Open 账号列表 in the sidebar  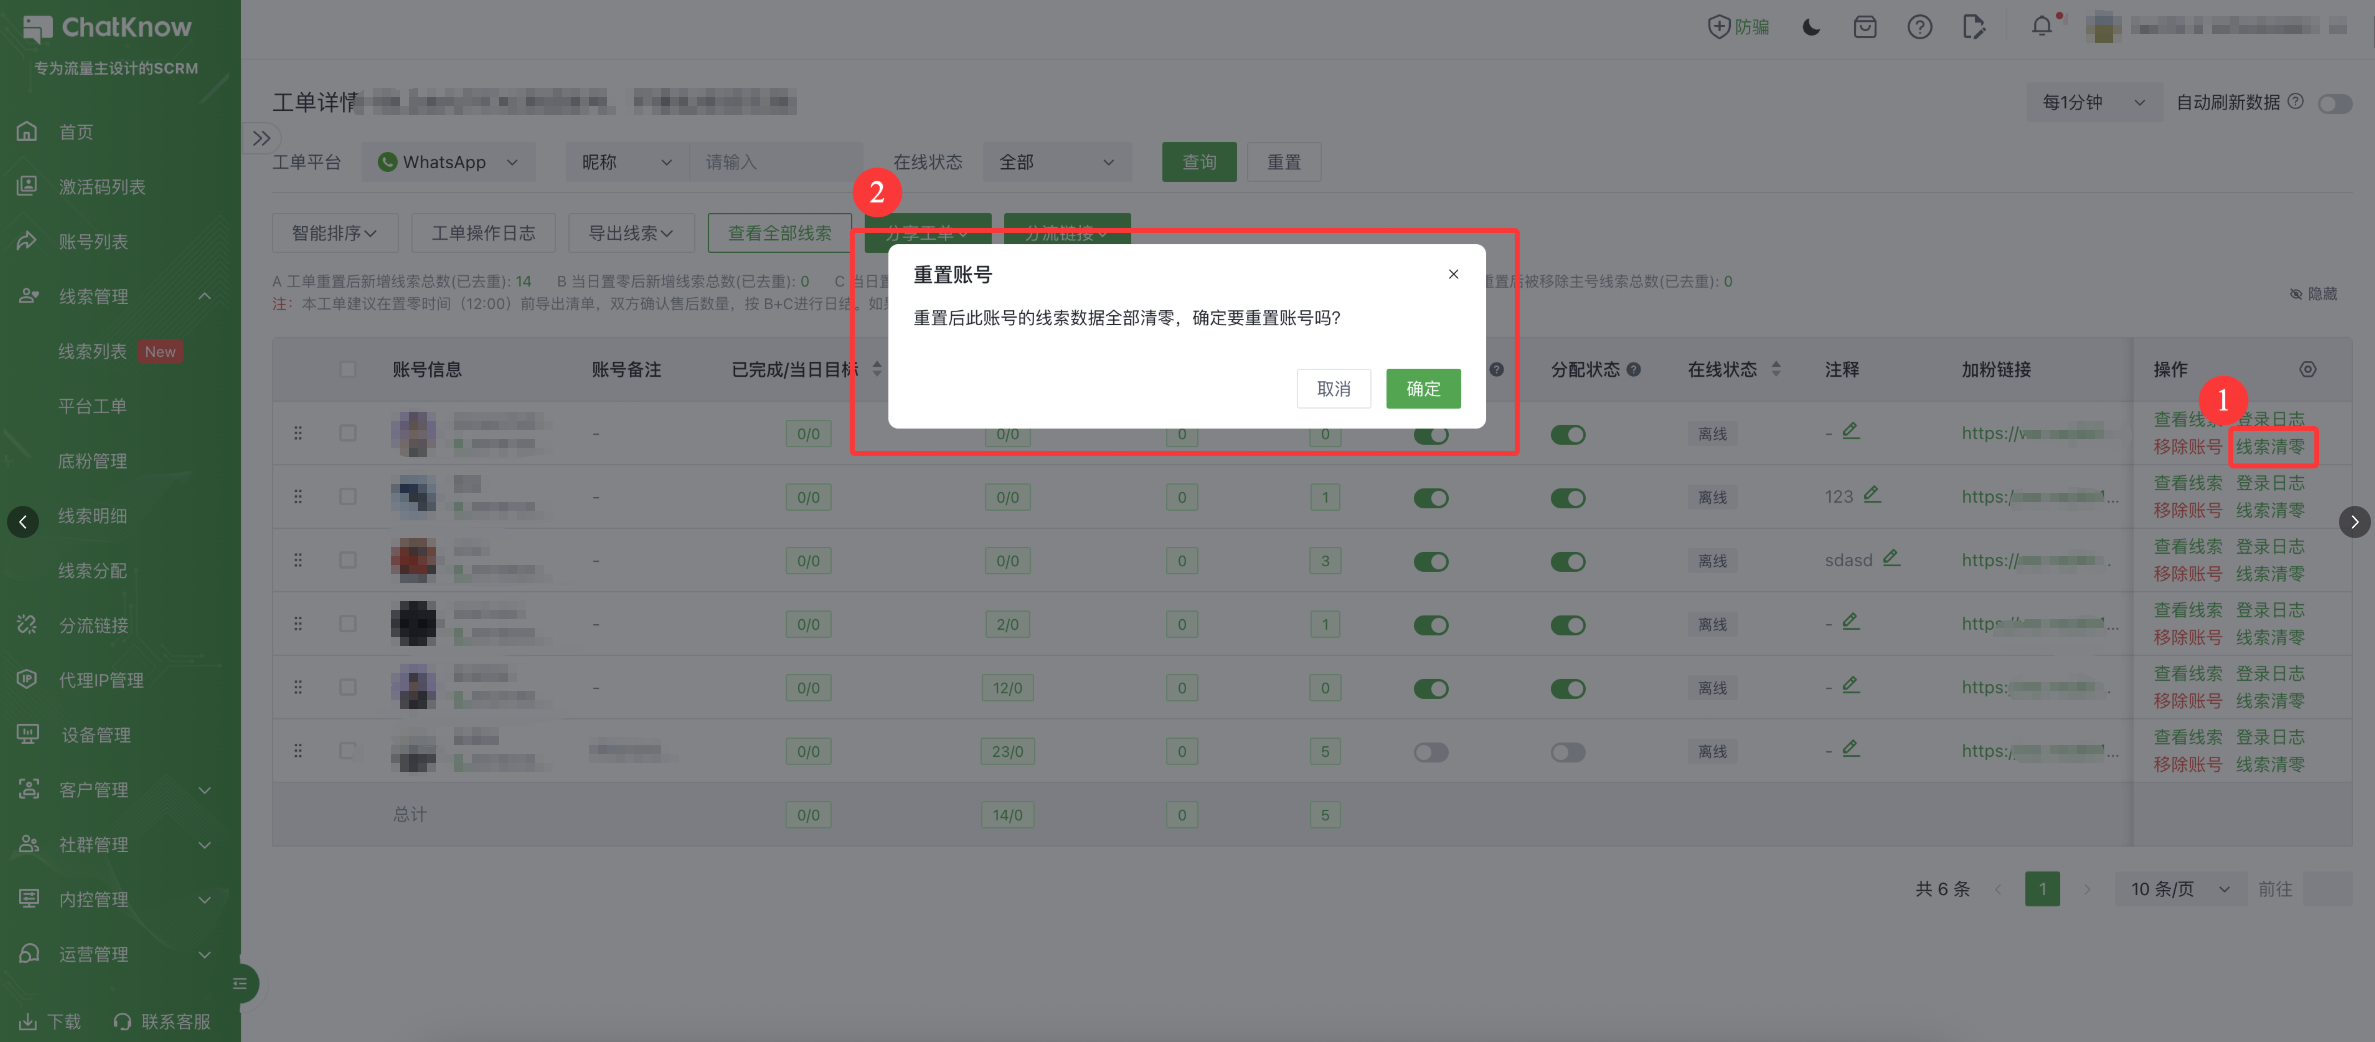(x=93, y=241)
